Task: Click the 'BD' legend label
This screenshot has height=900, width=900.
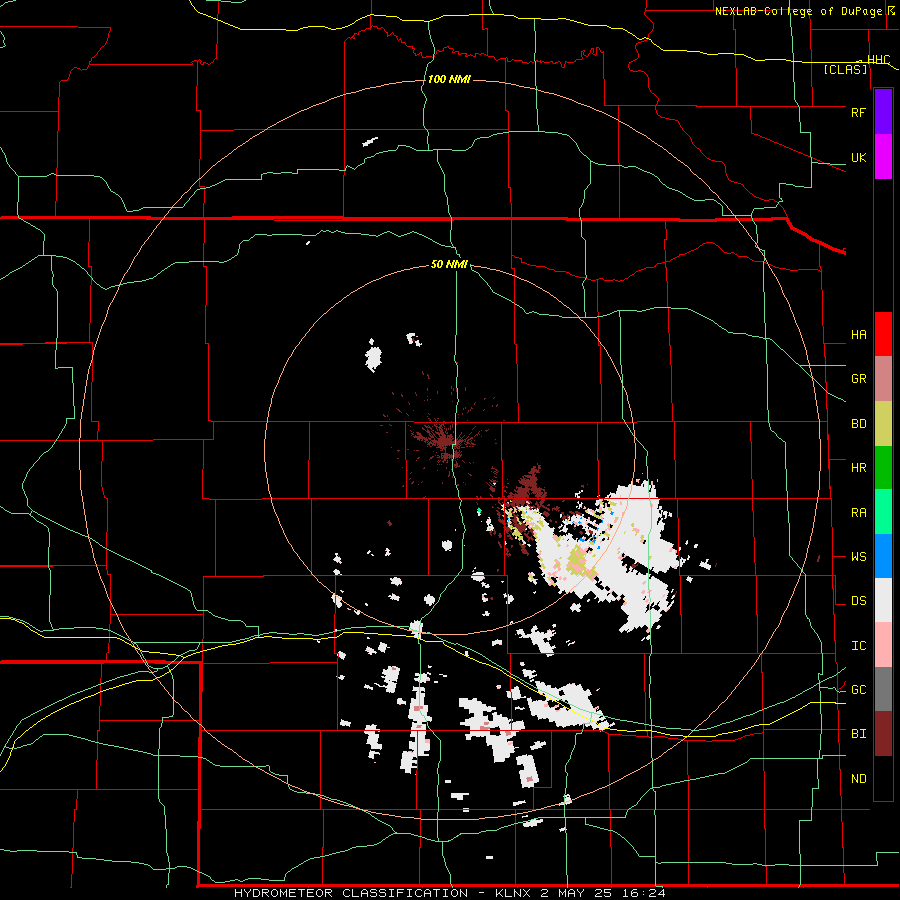Action: tap(858, 424)
